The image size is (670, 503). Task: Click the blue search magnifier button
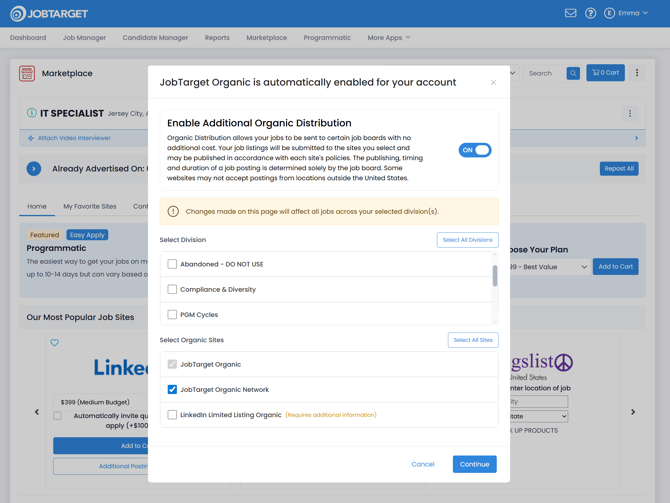(573, 73)
